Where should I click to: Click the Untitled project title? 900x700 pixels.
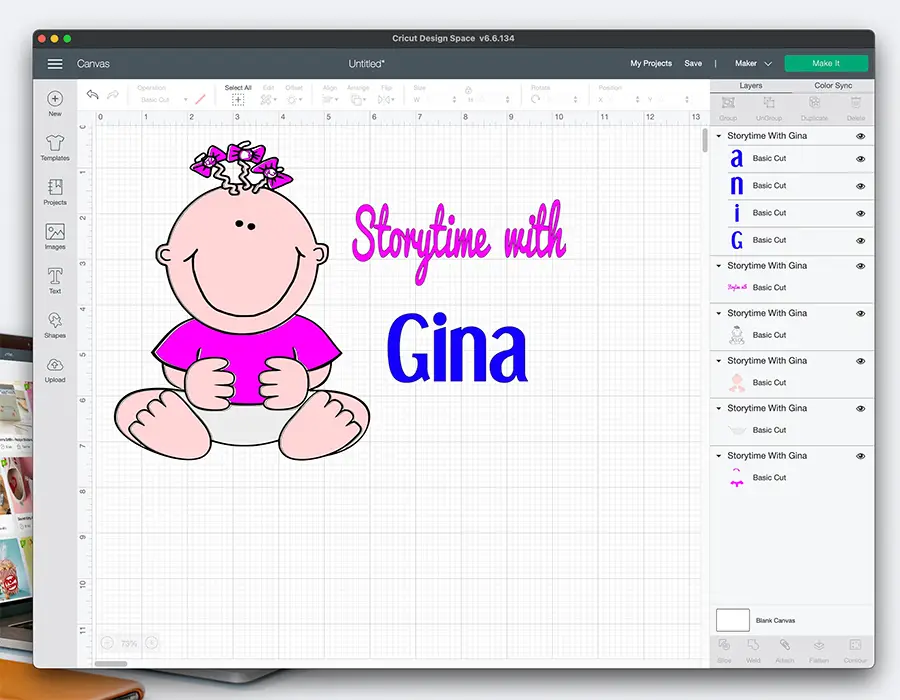tap(366, 64)
